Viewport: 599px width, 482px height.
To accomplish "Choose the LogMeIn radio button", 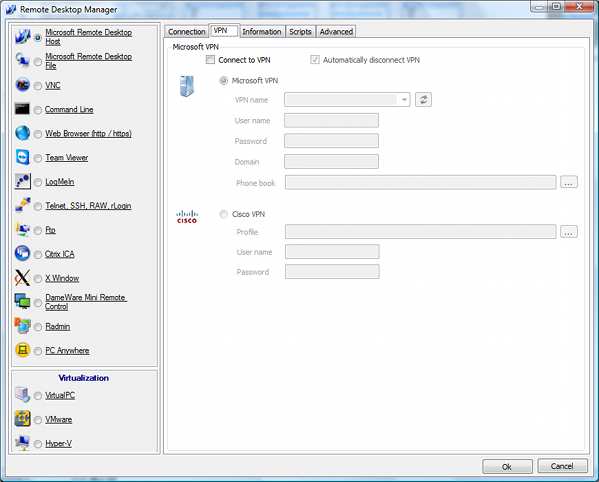I will pyautogui.click(x=37, y=183).
